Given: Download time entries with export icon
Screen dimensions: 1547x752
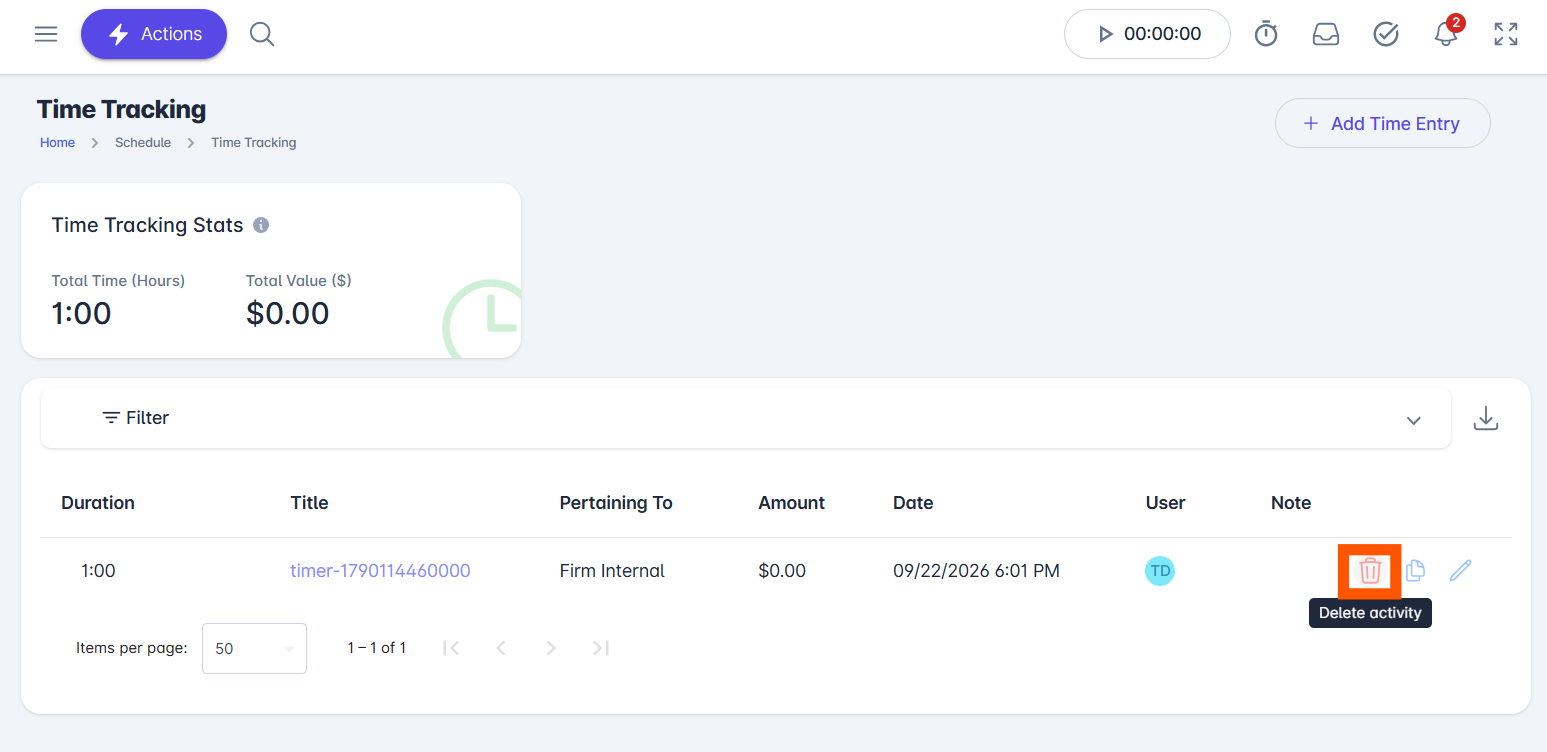Looking at the screenshot, I should [x=1486, y=418].
